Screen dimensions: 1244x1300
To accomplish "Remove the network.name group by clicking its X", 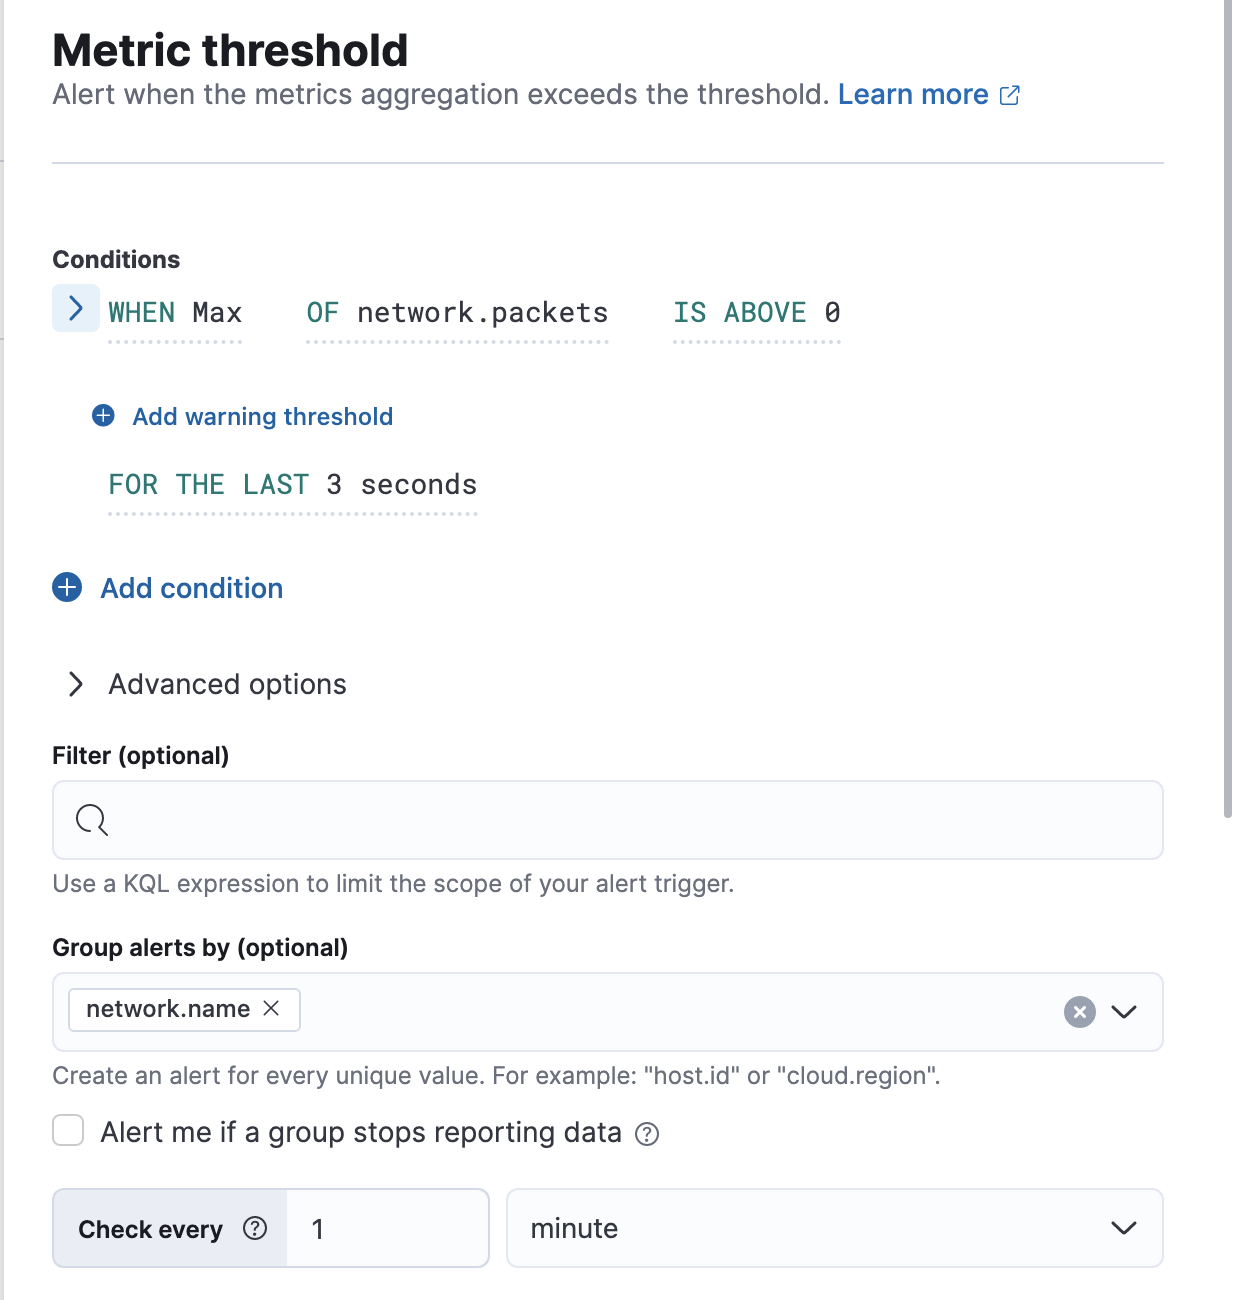I will click(x=271, y=1009).
